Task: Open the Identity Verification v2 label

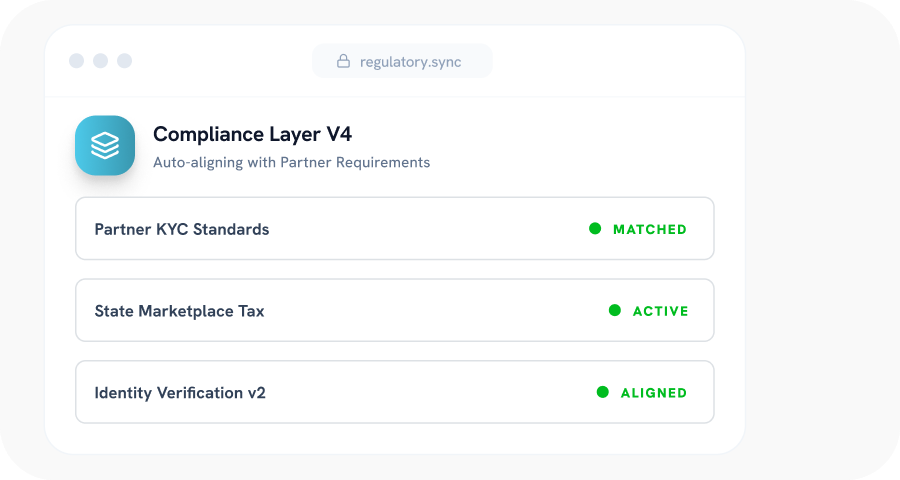Action: point(180,393)
